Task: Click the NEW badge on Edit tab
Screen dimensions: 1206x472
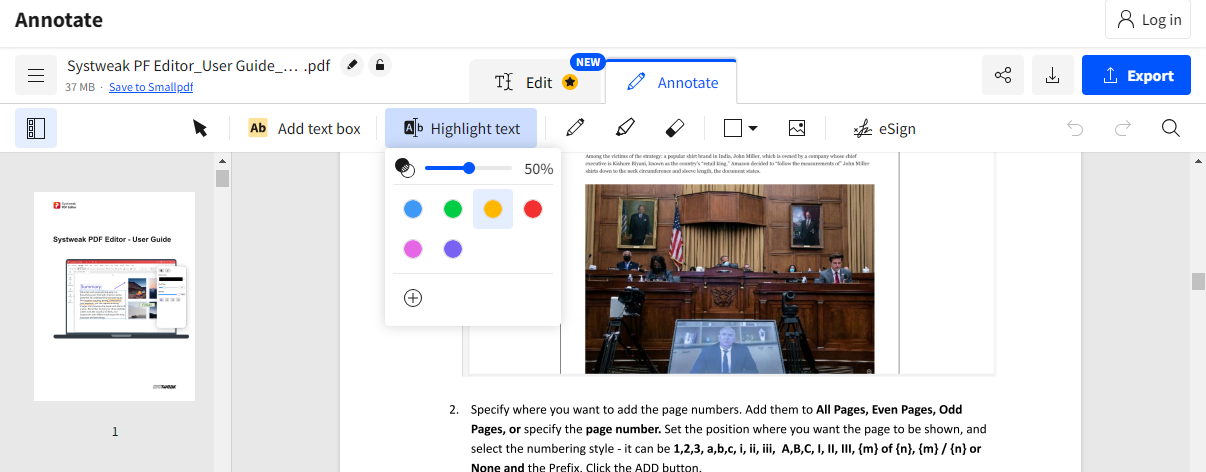Action: (x=588, y=62)
